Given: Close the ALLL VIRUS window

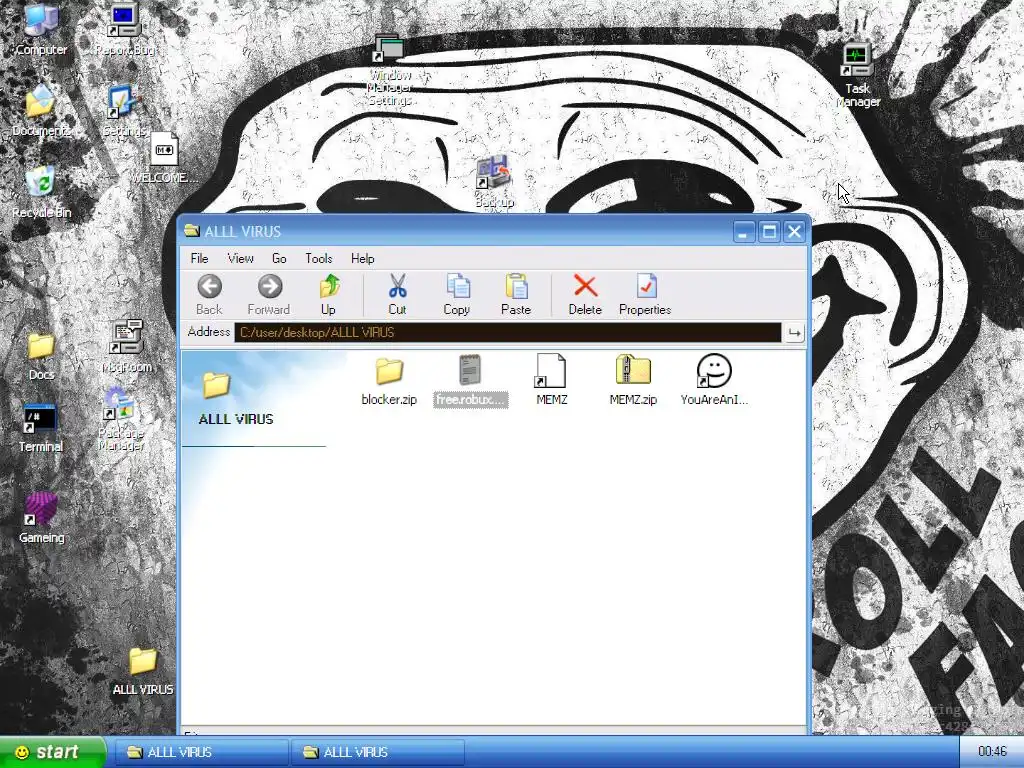Looking at the screenshot, I should [794, 232].
